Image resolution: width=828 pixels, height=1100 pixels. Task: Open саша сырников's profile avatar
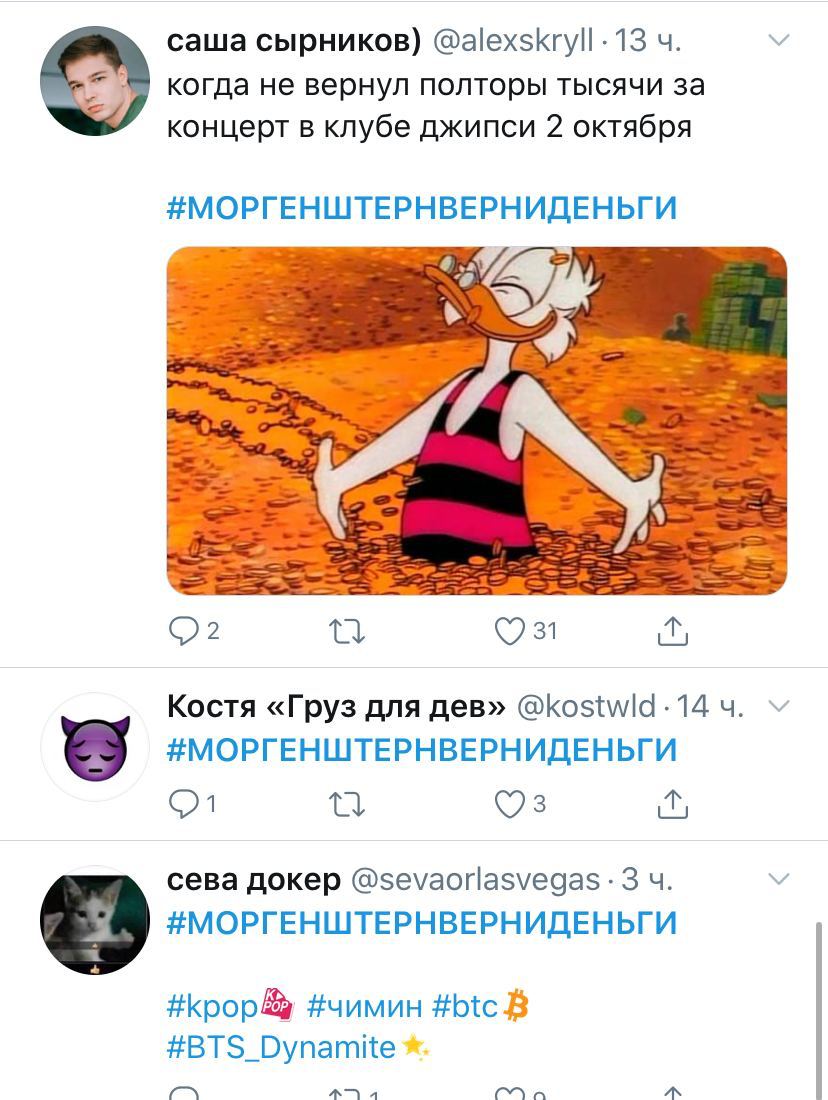coord(95,81)
